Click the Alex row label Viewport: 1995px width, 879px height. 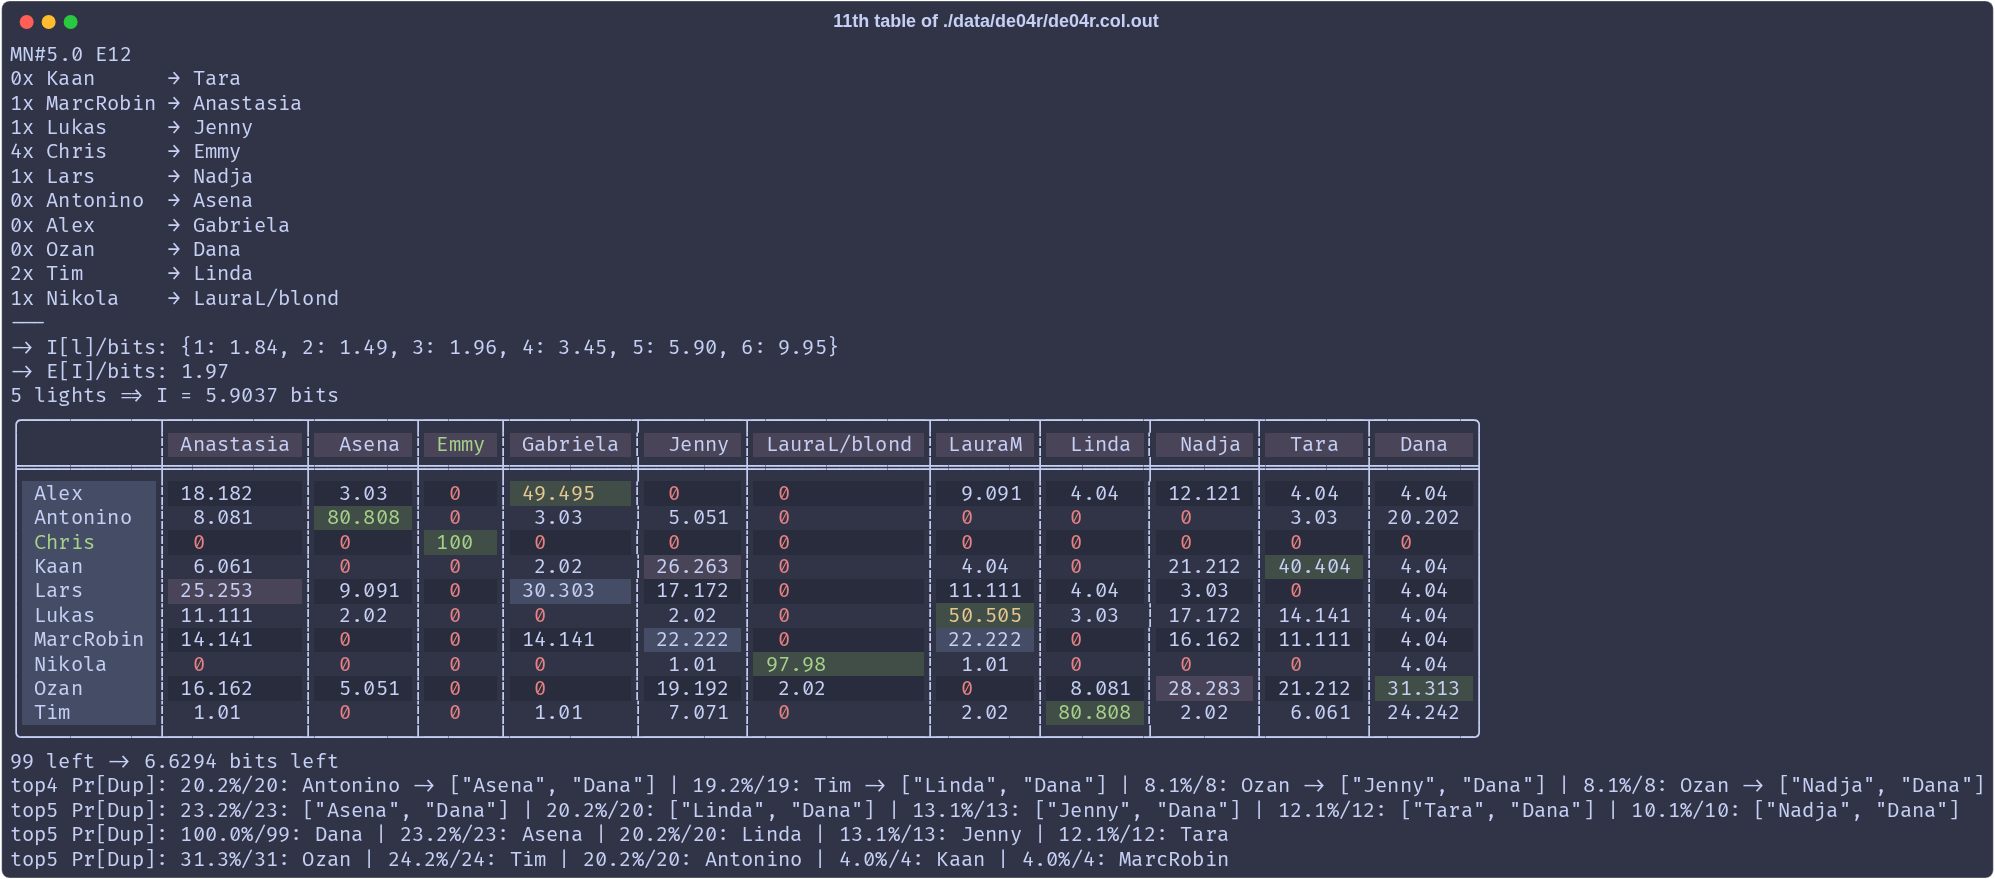(58, 493)
